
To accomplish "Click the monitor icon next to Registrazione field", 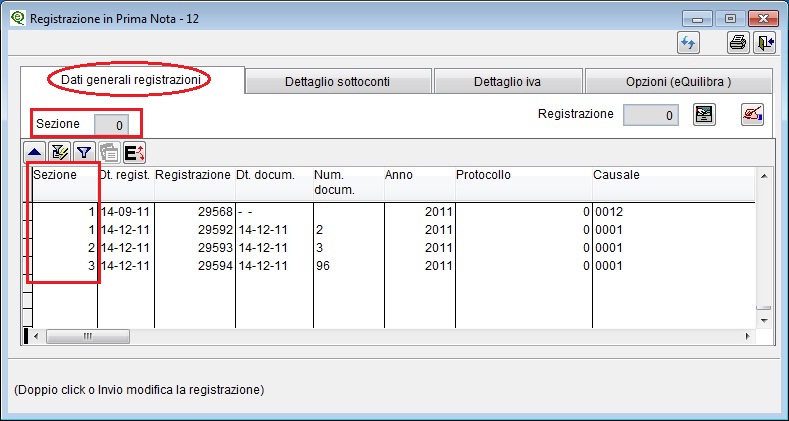I will click(x=704, y=115).
